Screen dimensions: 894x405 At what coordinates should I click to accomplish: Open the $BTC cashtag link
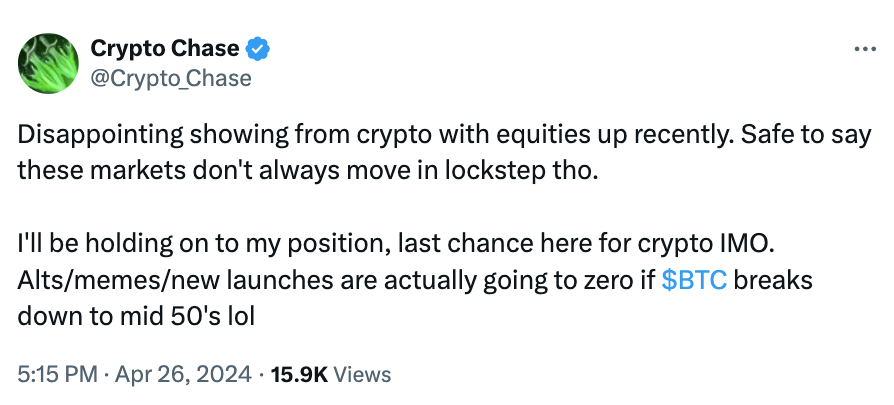[x=696, y=281]
